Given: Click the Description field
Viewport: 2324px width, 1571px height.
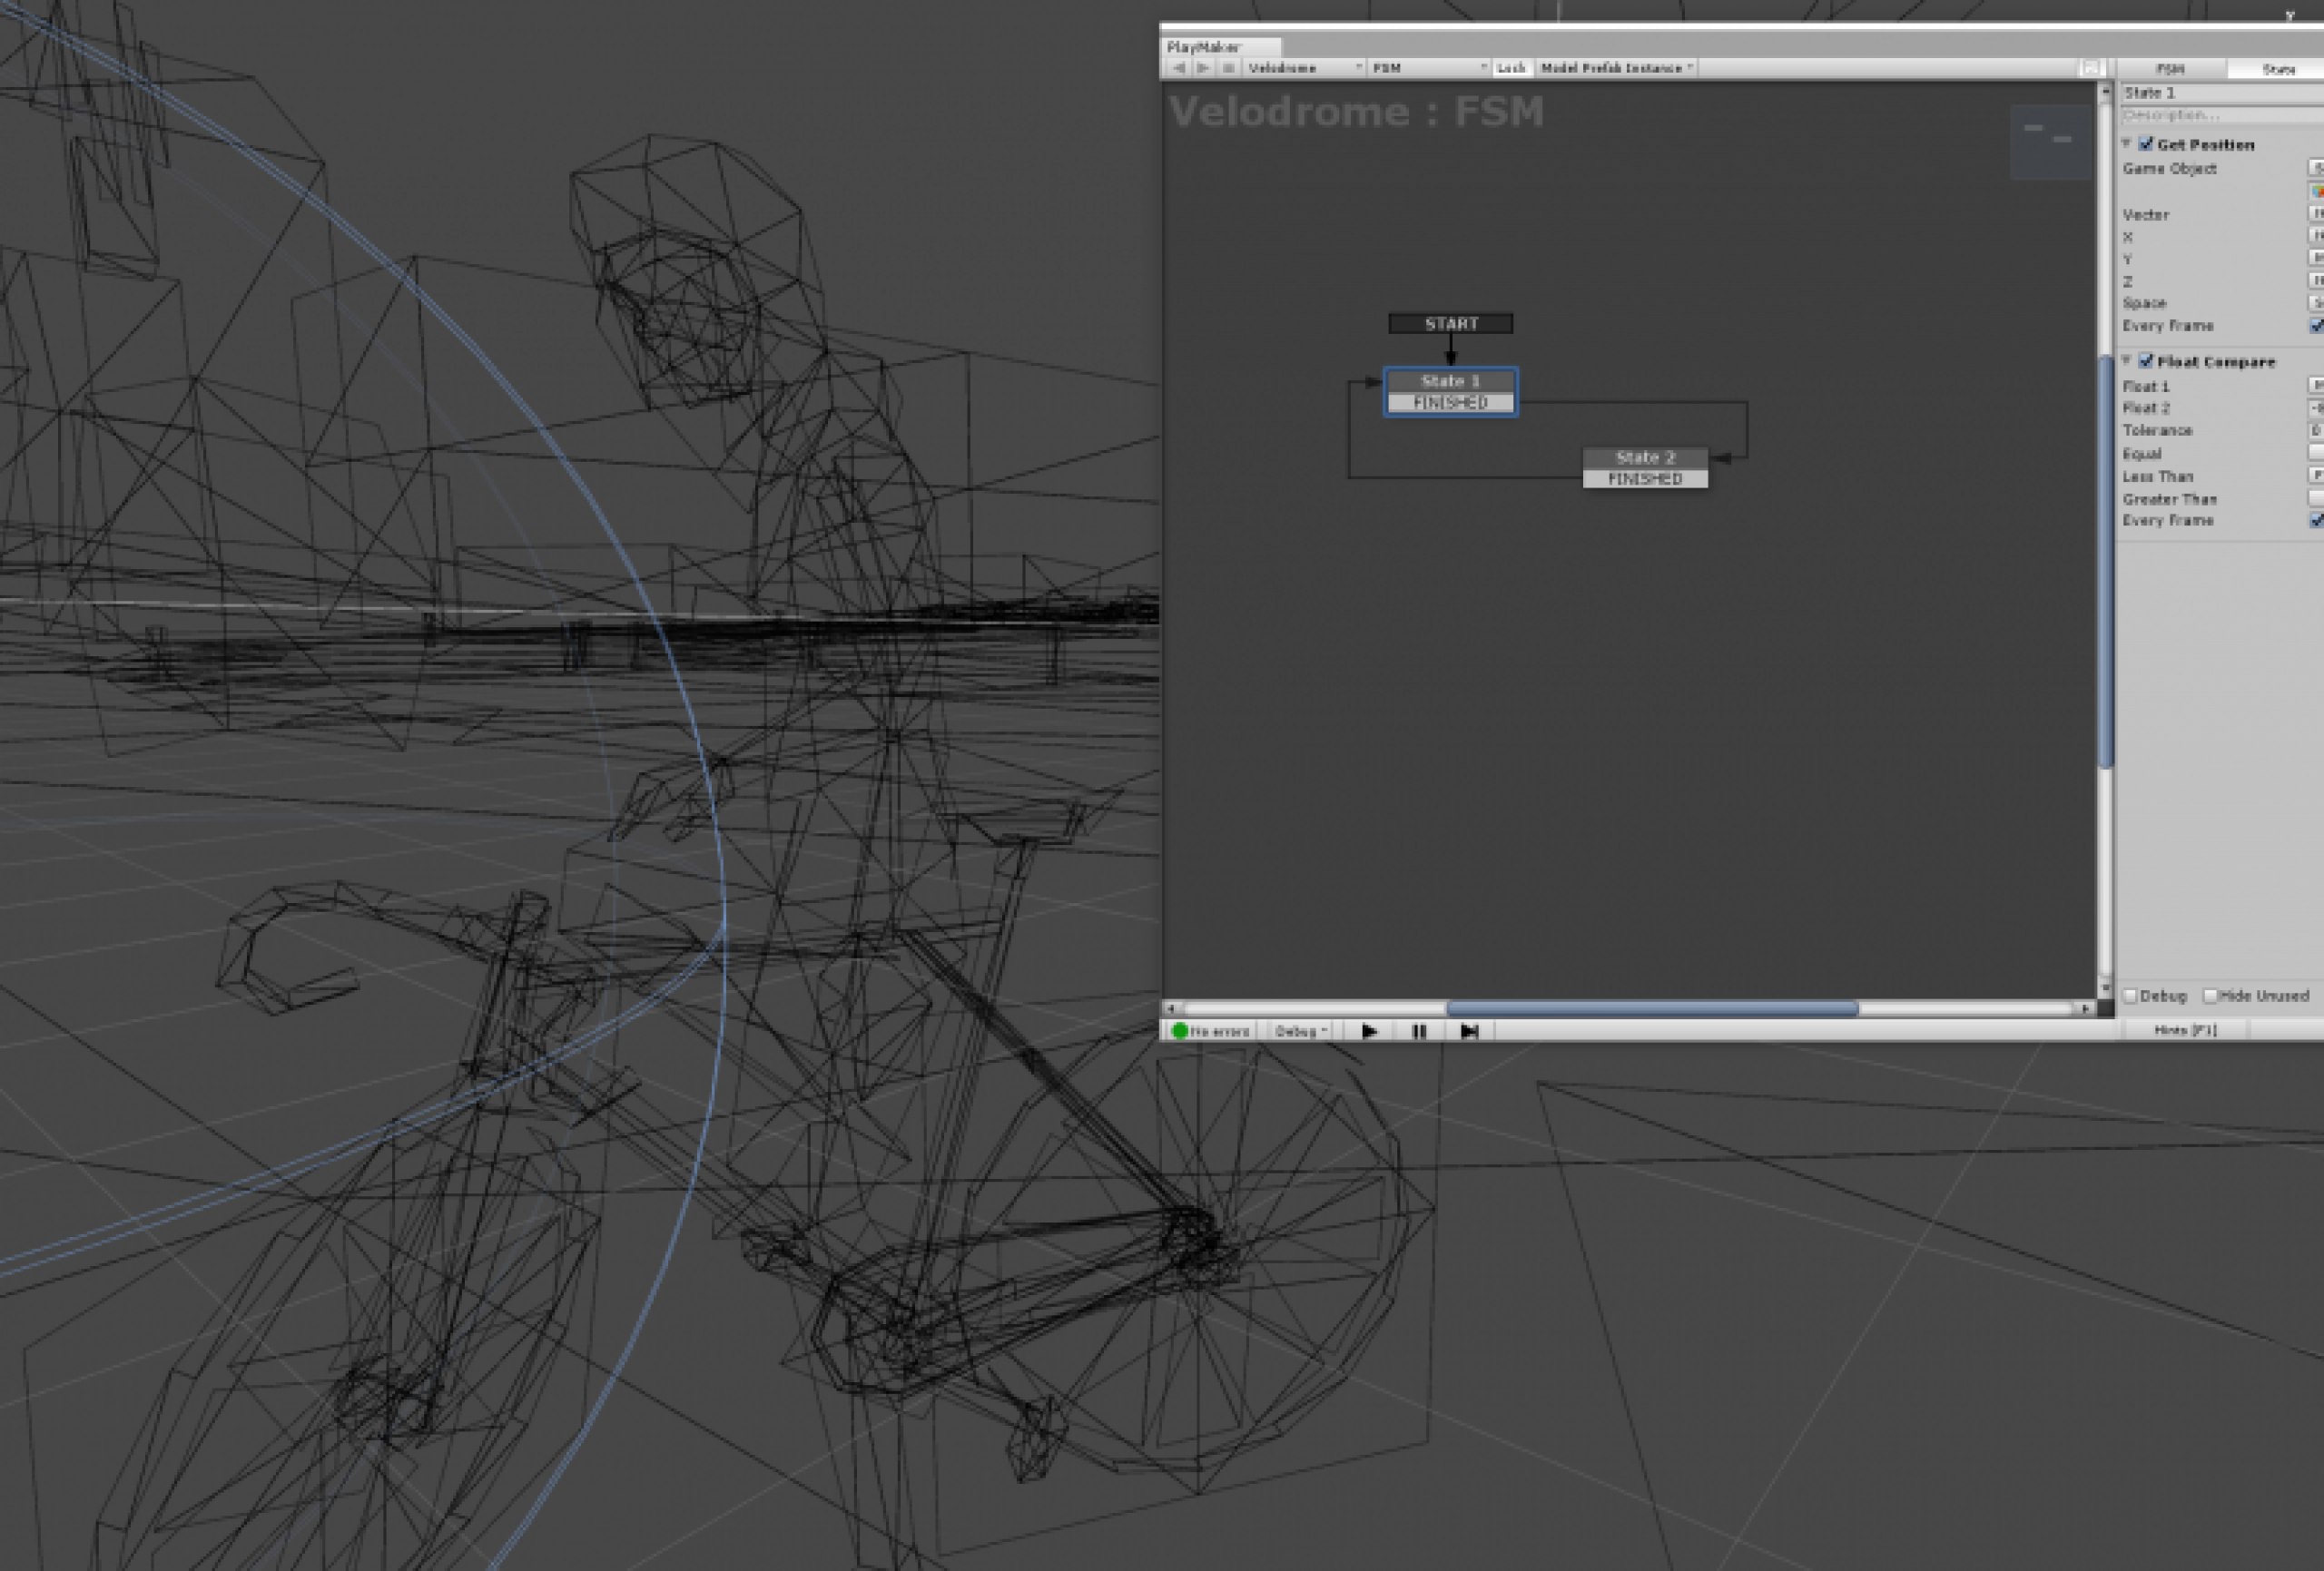Looking at the screenshot, I should point(2222,115).
